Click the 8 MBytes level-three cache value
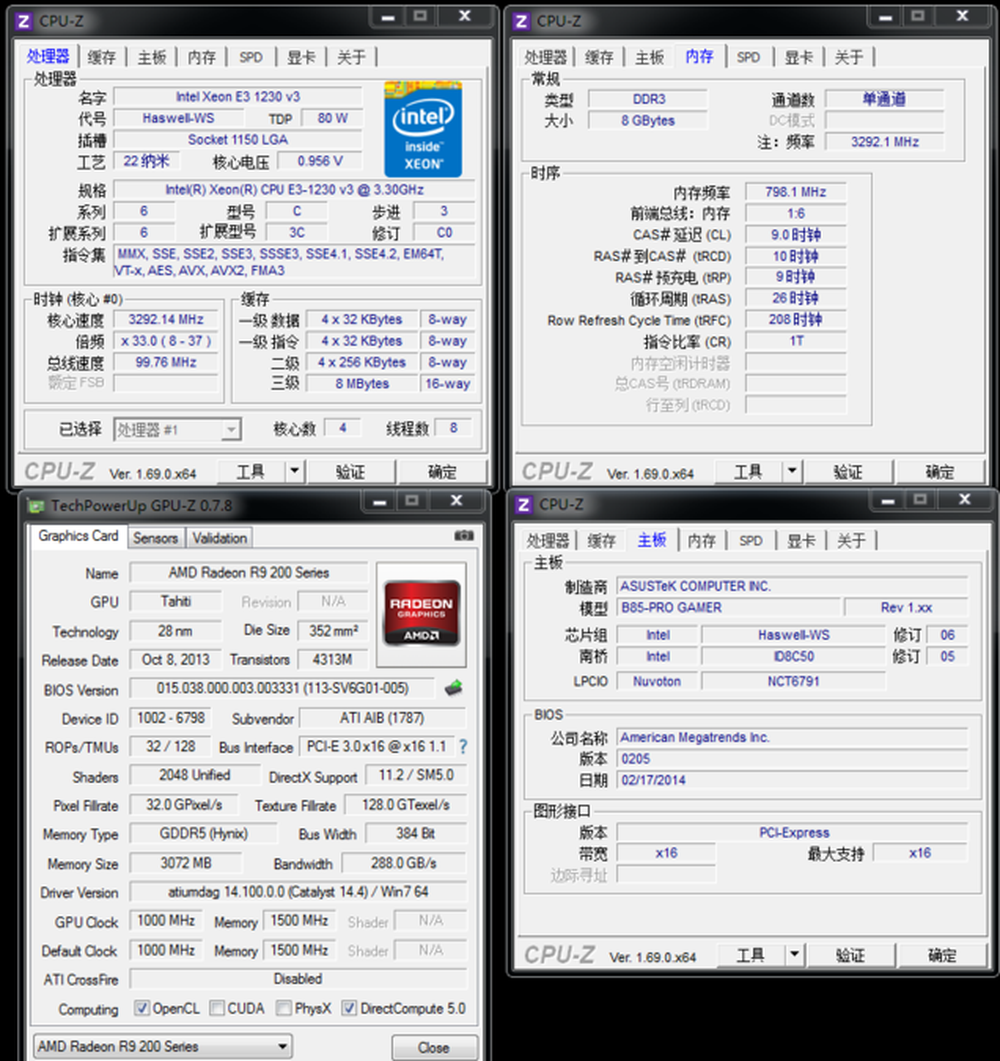Image resolution: width=1000 pixels, height=1061 pixels. tap(362, 384)
